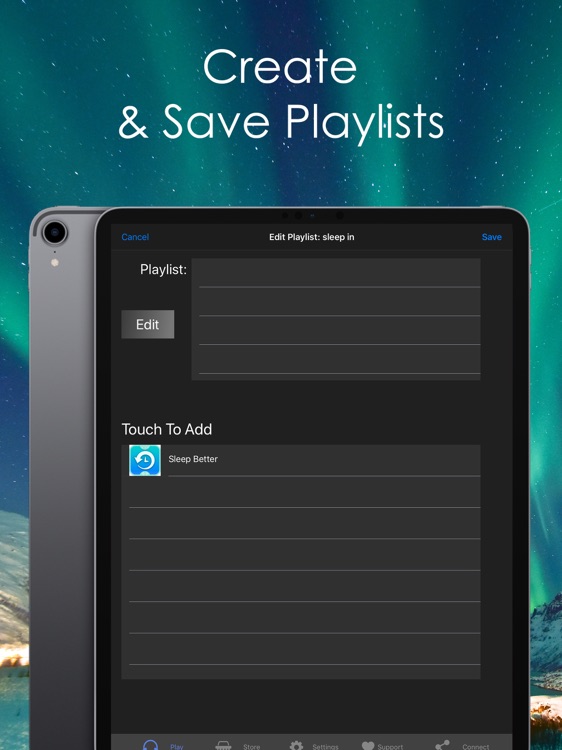The height and width of the screenshot is (750, 562).
Task: Open the Settings gear icon
Action: [297, 746]
